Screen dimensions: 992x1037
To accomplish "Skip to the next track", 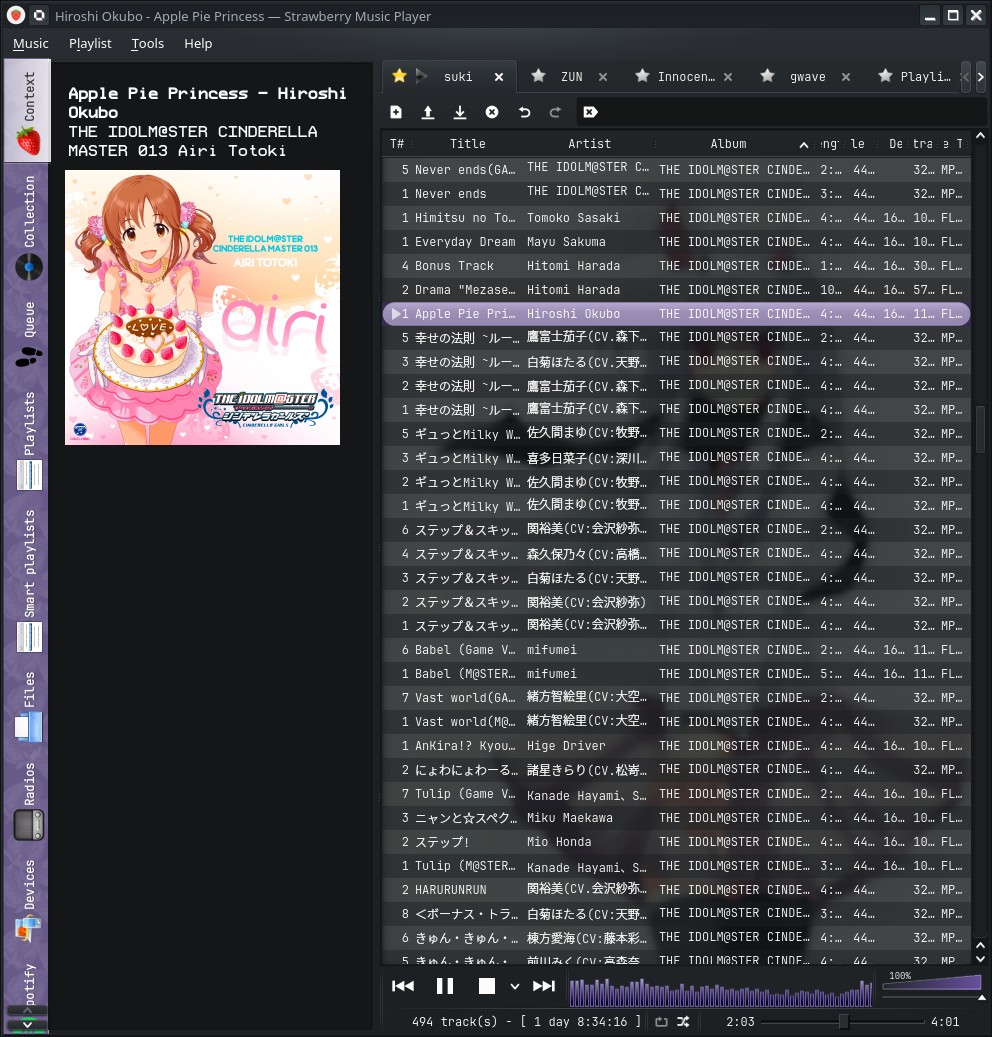I will click(x=544, y=986).
